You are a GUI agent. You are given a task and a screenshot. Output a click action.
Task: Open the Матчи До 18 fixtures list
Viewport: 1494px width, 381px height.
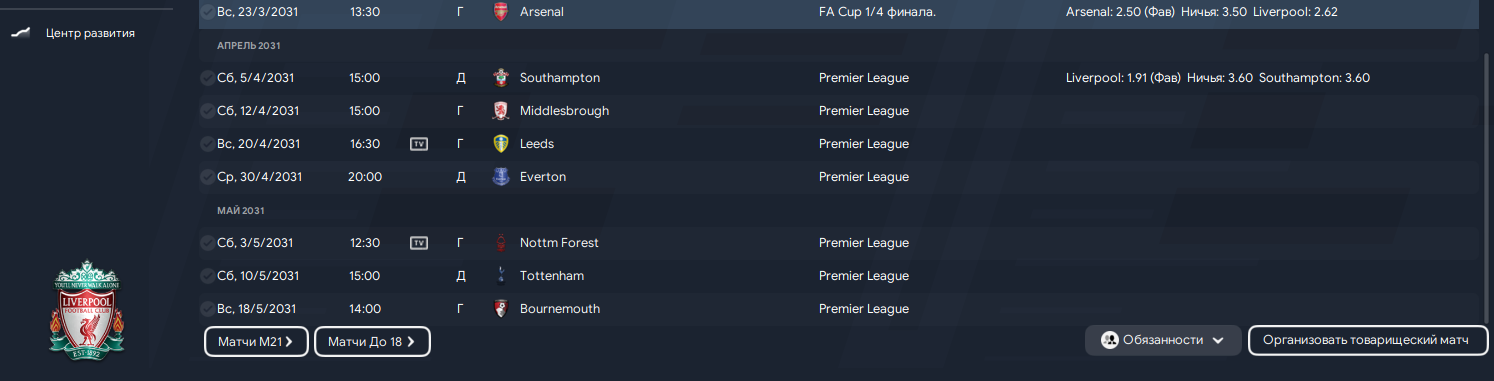pyautogui.click(x=372, y=342)
